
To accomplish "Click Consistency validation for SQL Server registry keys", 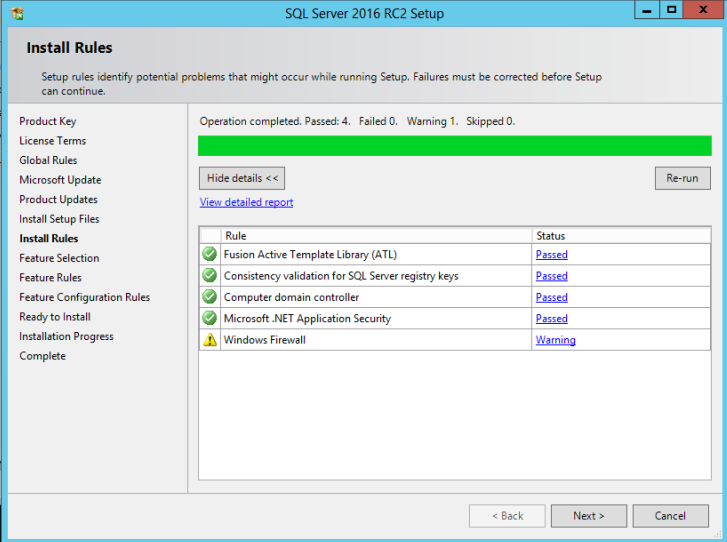I will [x=341, y=276].
